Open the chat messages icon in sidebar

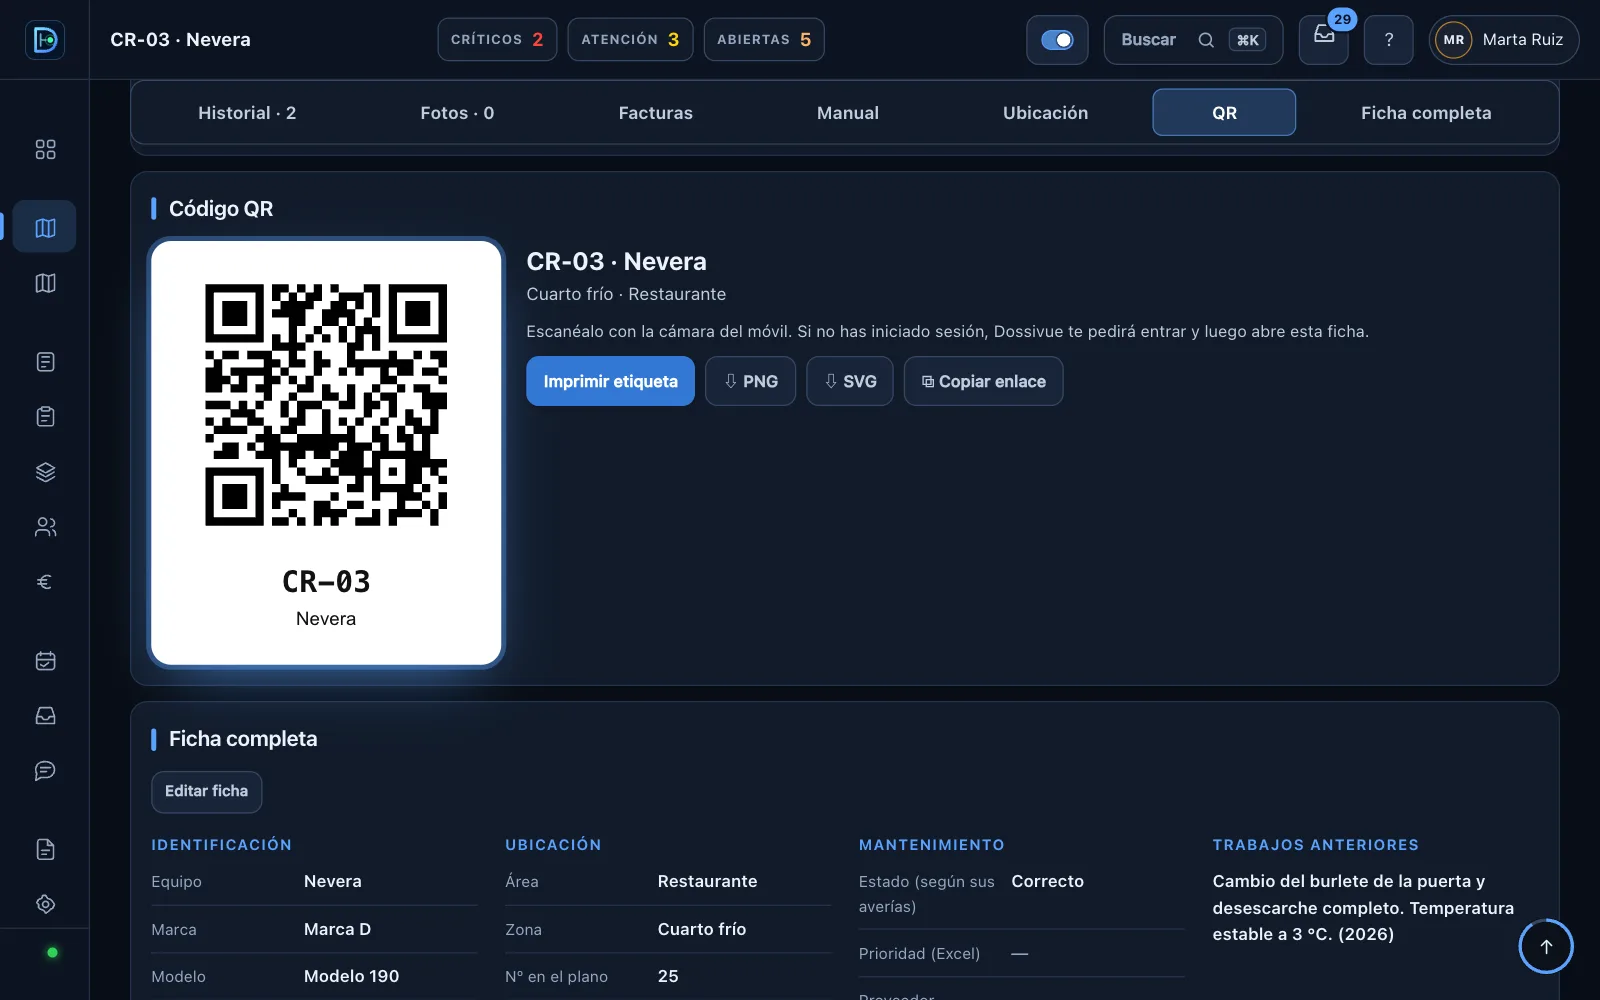(x=45, y=770)
